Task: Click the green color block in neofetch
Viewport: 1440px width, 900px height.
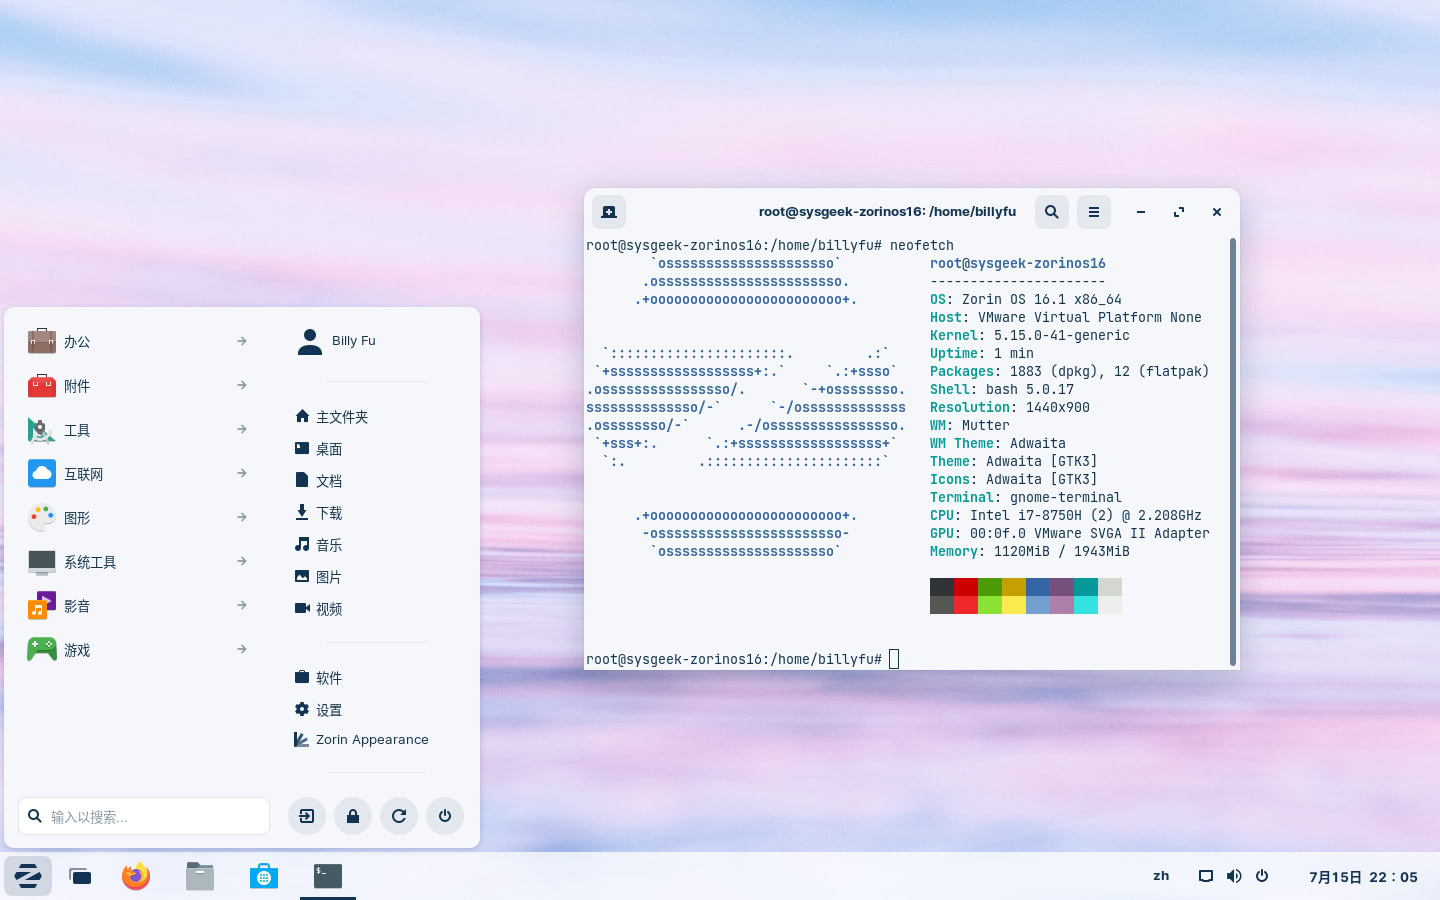Action: click(990, 587)
